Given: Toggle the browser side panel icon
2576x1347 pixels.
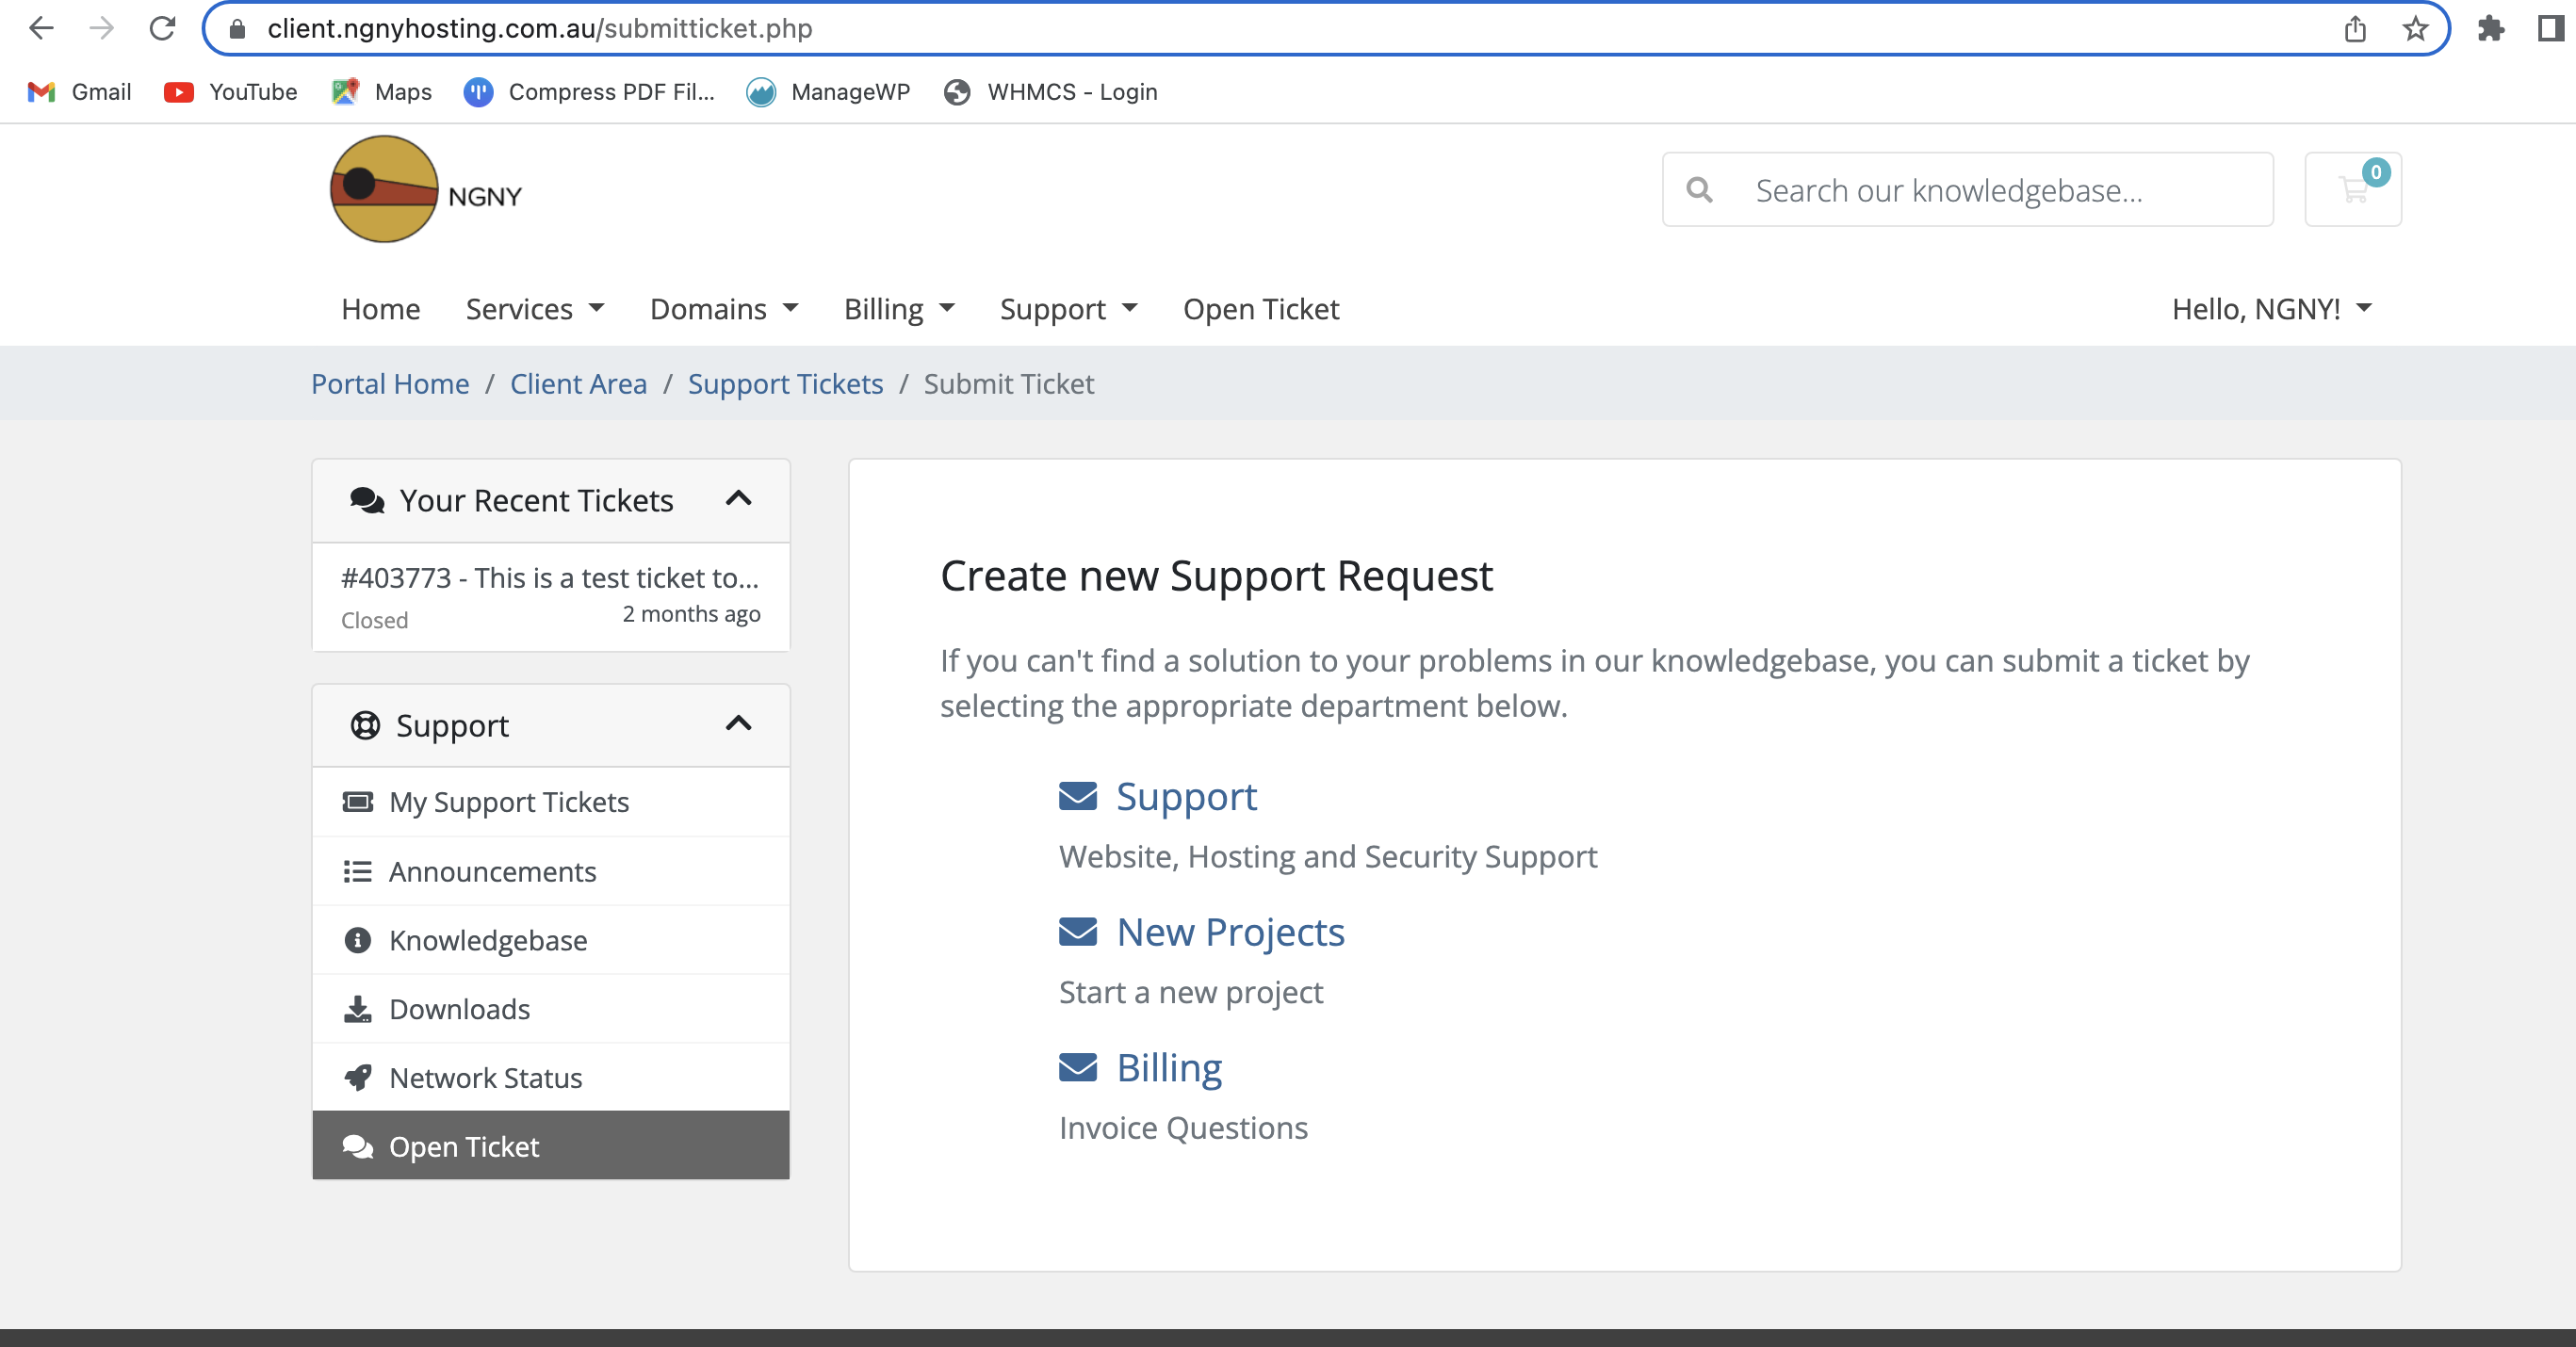Looking at the screenshot, I should point(2552,28).
